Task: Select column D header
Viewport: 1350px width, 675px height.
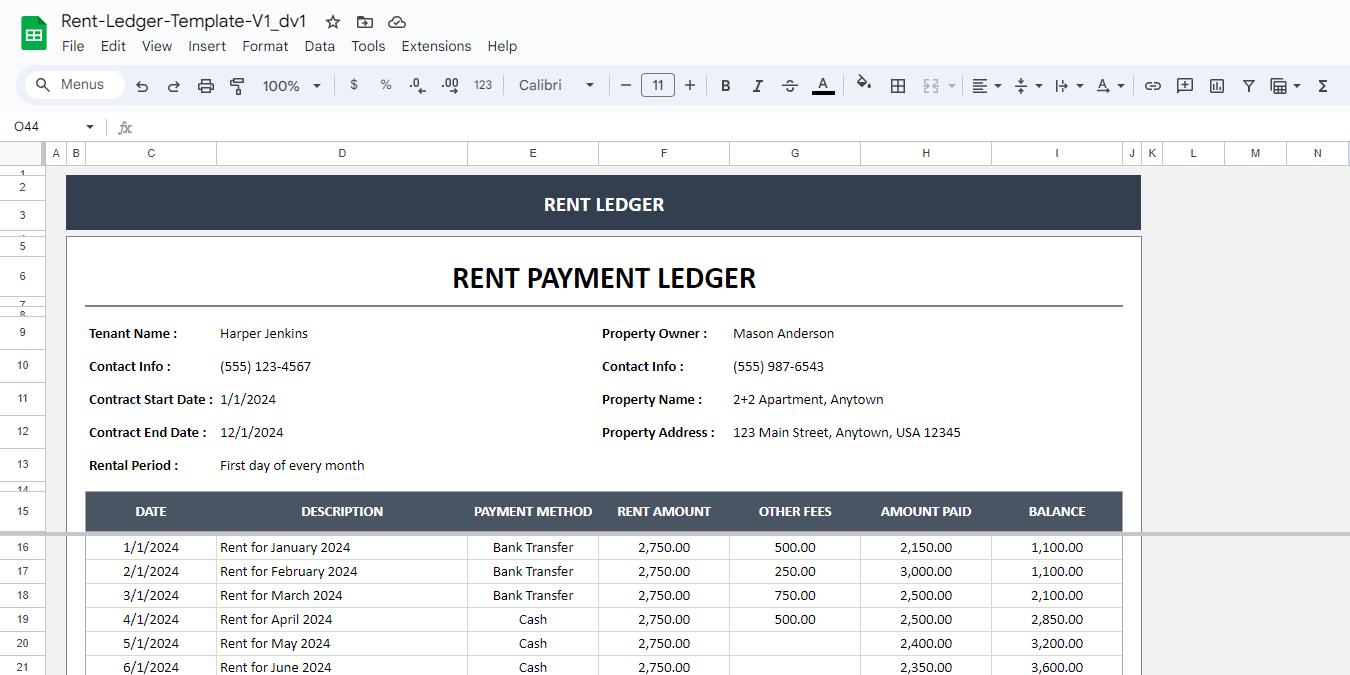Action: pyautogui.click(x=342, y=153)
